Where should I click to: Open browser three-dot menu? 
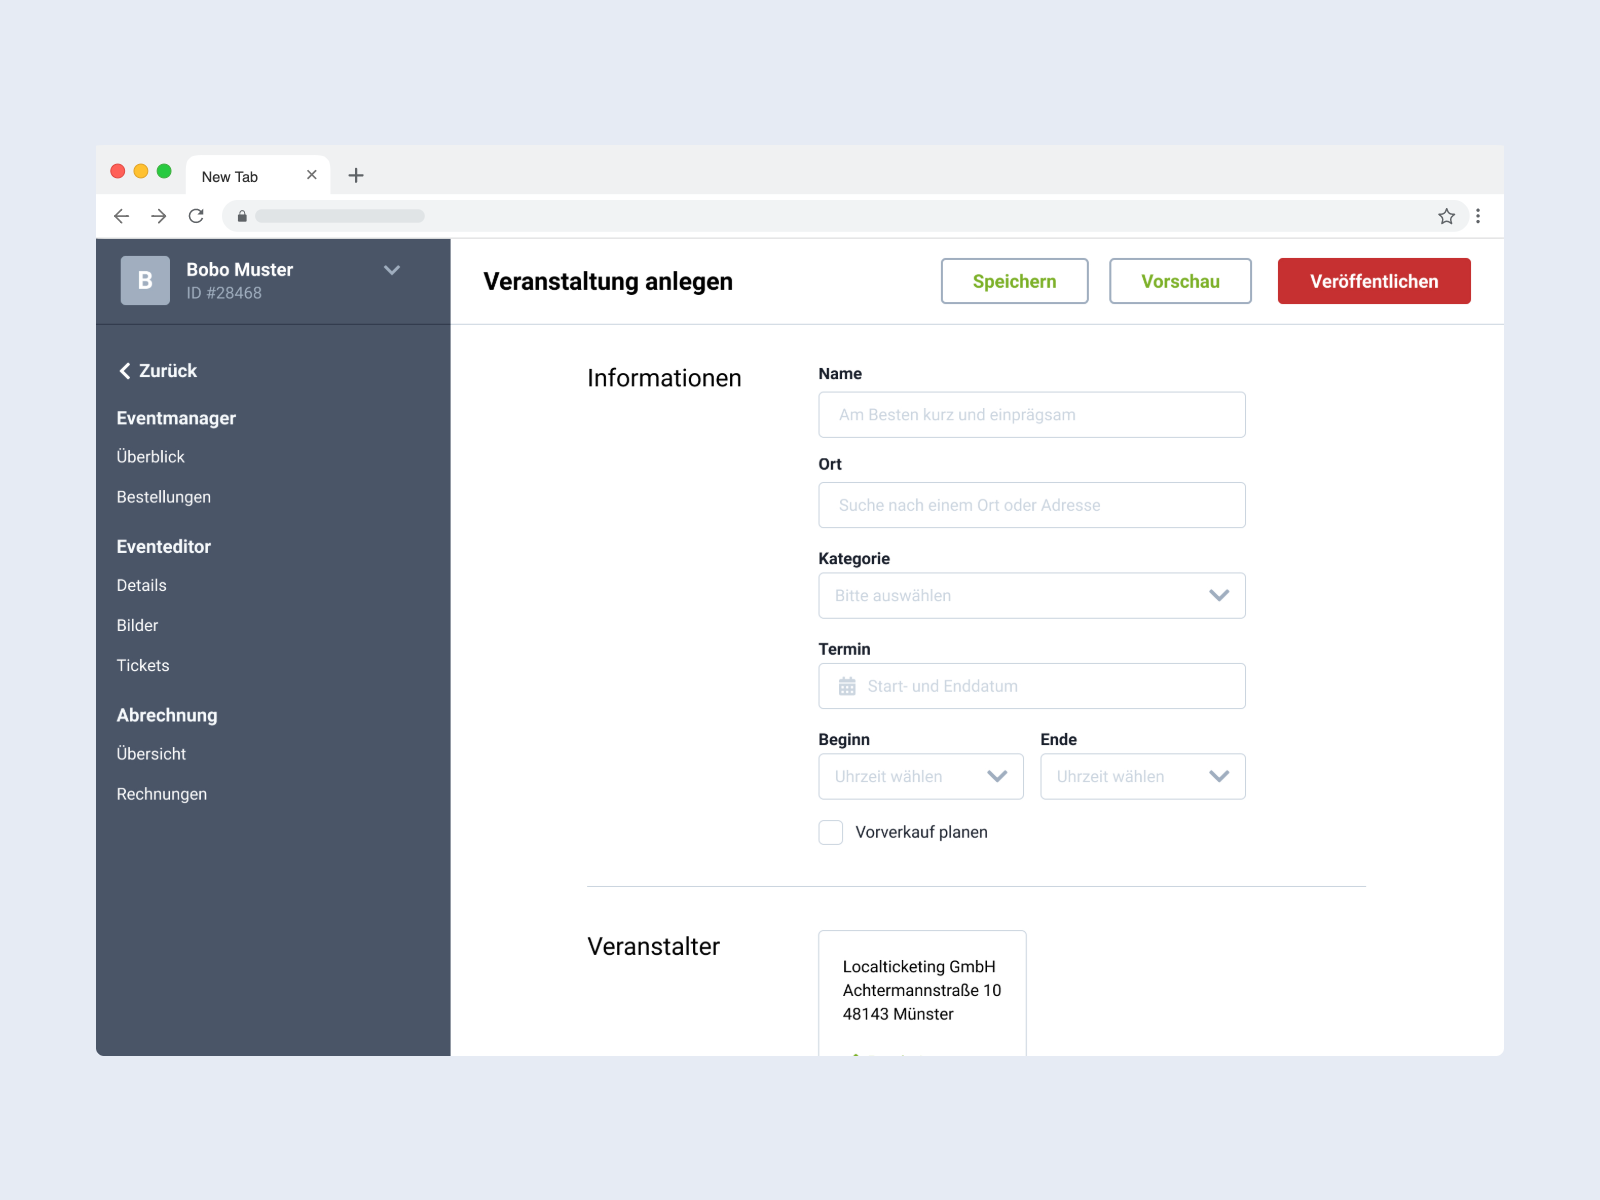[x=1478, y=216]
